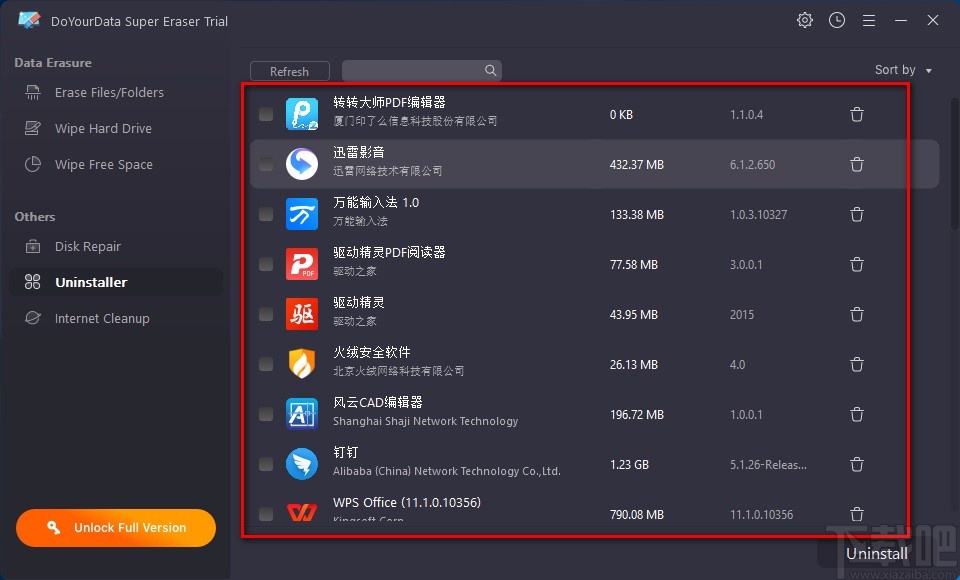The image size is (960, 580).
Task: Click Unlock Full Version
Action: click(x=115, y=527)
